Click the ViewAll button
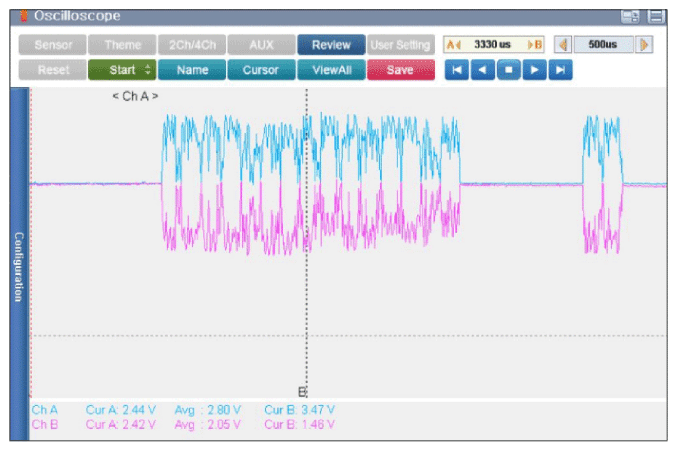Viewport: 677px width, 451px height. pos(331,70)
